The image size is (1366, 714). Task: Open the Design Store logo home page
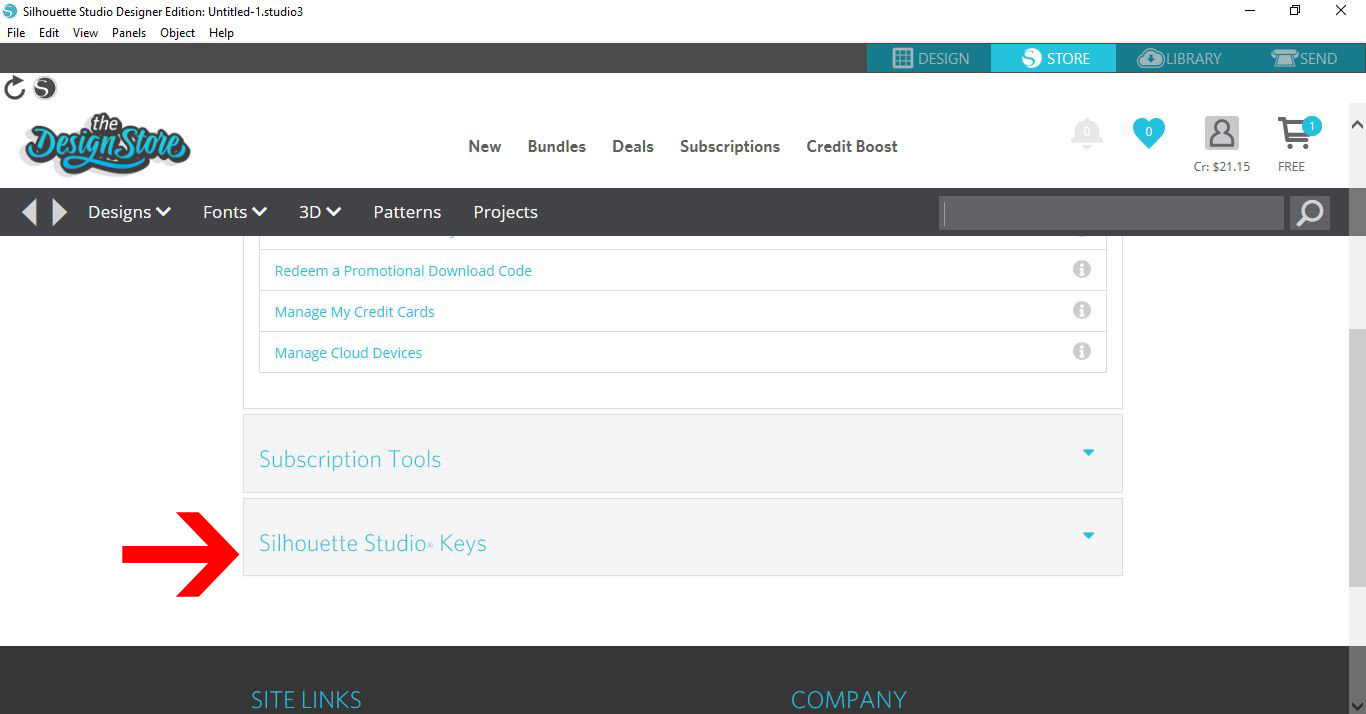pos(104,145)
